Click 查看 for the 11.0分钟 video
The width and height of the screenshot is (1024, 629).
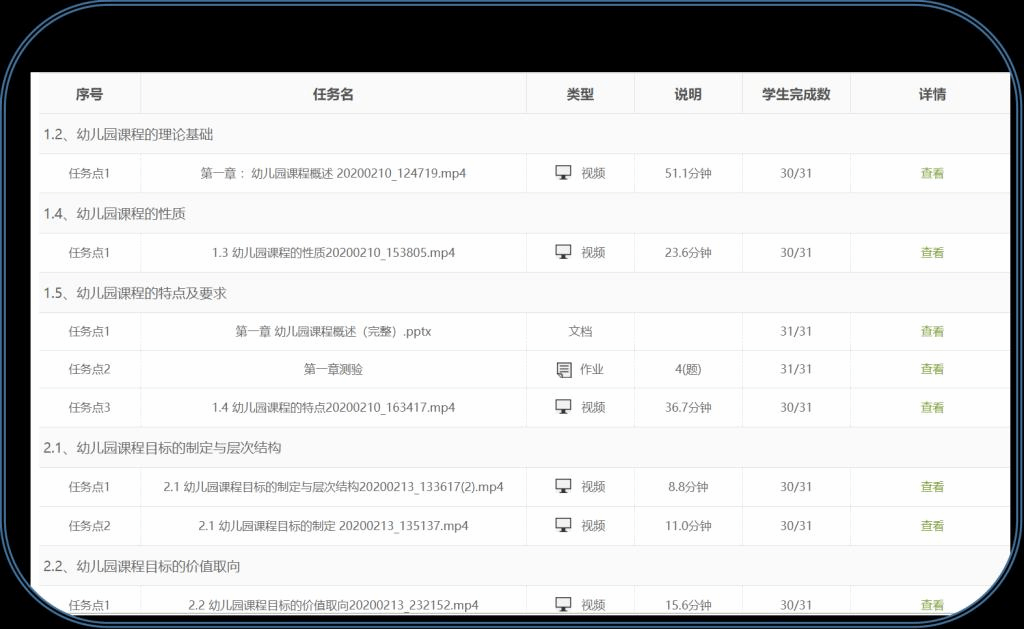click(x=932, y=526)
